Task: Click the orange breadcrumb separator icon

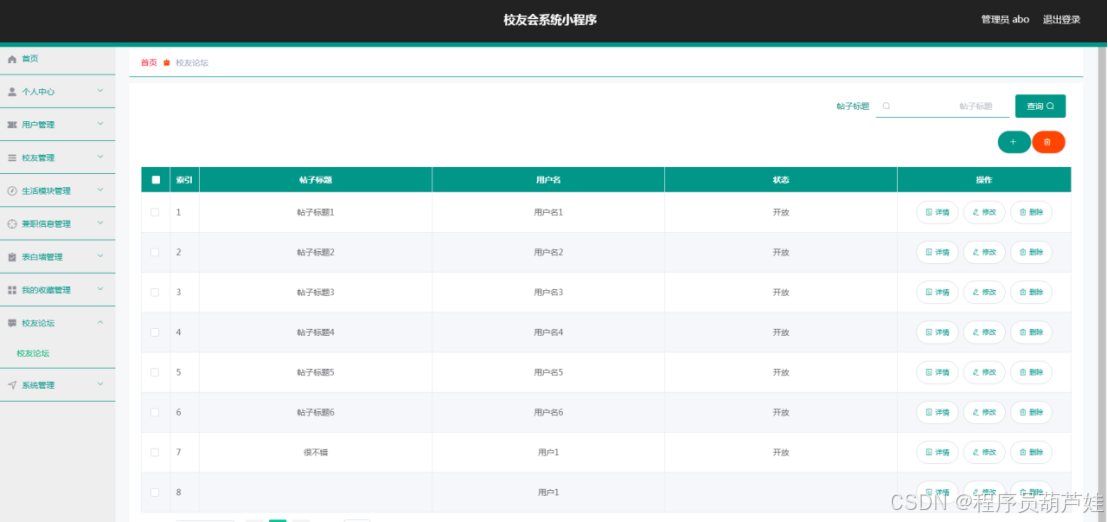Action: [167, 63]
